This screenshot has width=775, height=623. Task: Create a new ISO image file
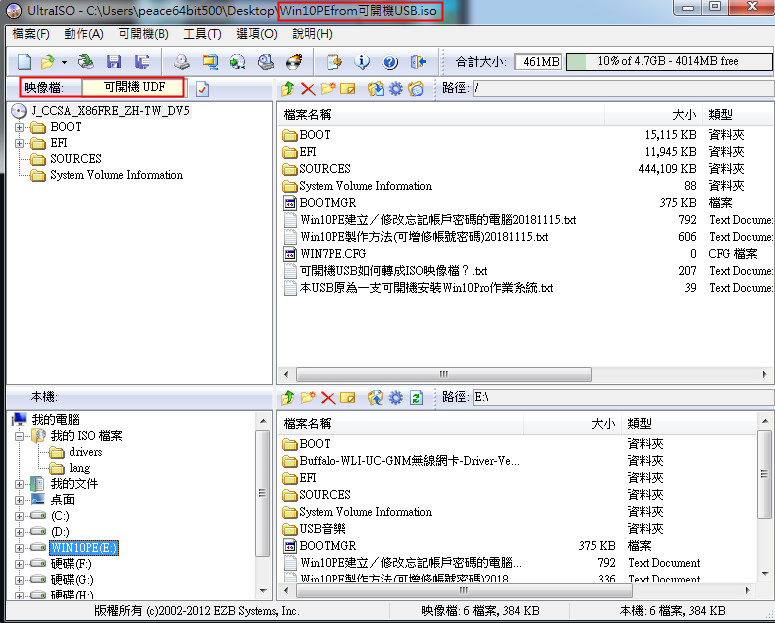(24, 62)
